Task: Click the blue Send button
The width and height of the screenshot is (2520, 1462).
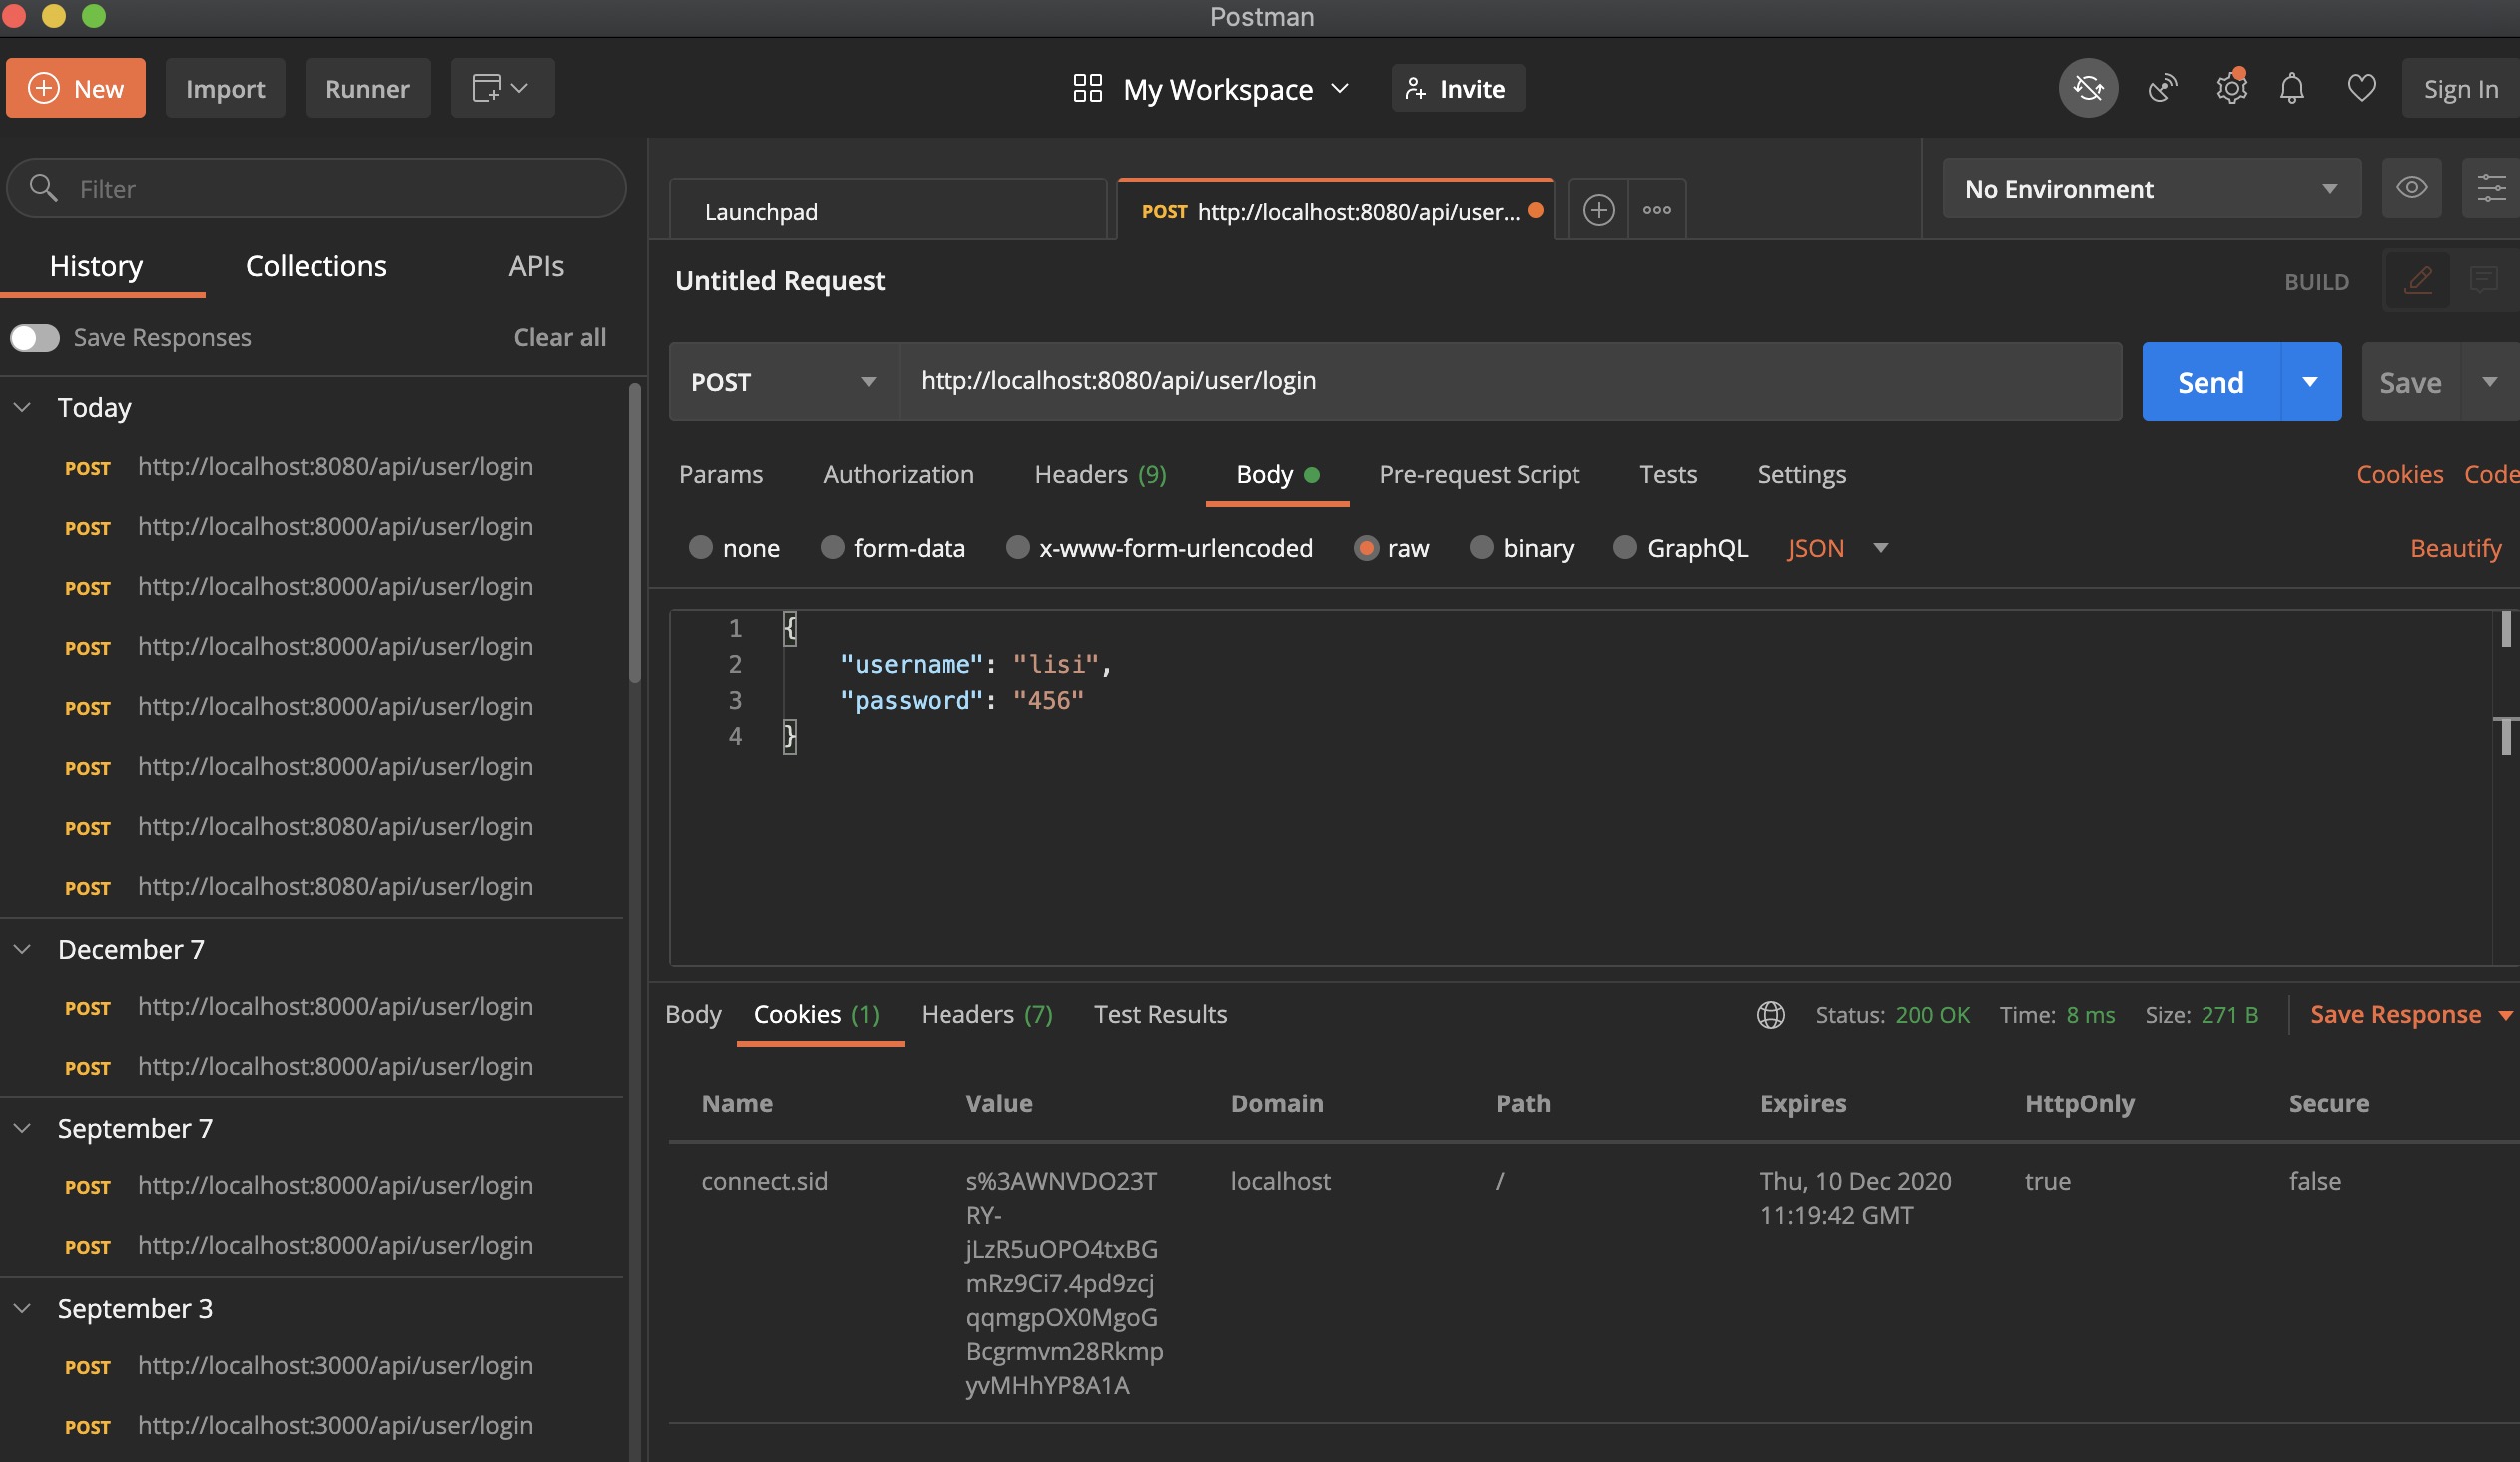Action: 2210,382
